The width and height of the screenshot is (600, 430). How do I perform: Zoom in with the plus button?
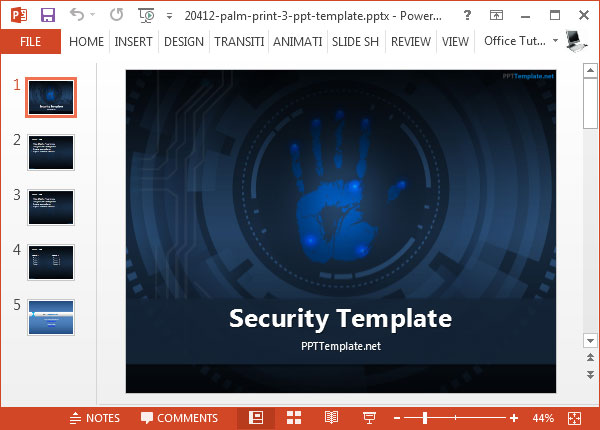point(514,418)
